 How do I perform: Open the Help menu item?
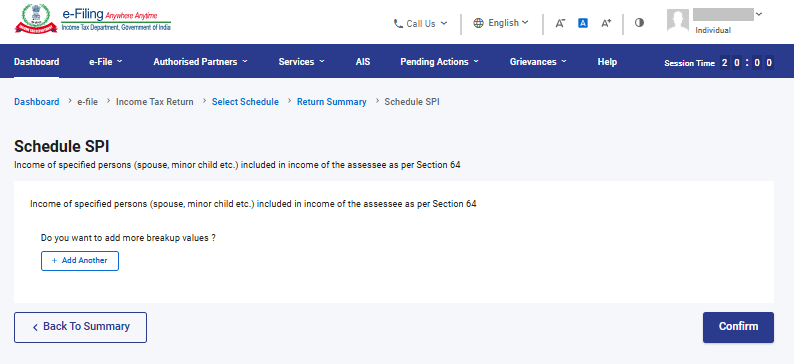(x=607, y=62)
